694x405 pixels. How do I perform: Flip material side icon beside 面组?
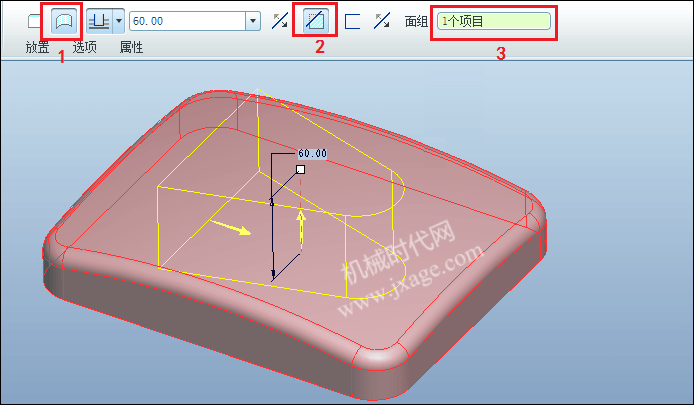pos(382,21)
